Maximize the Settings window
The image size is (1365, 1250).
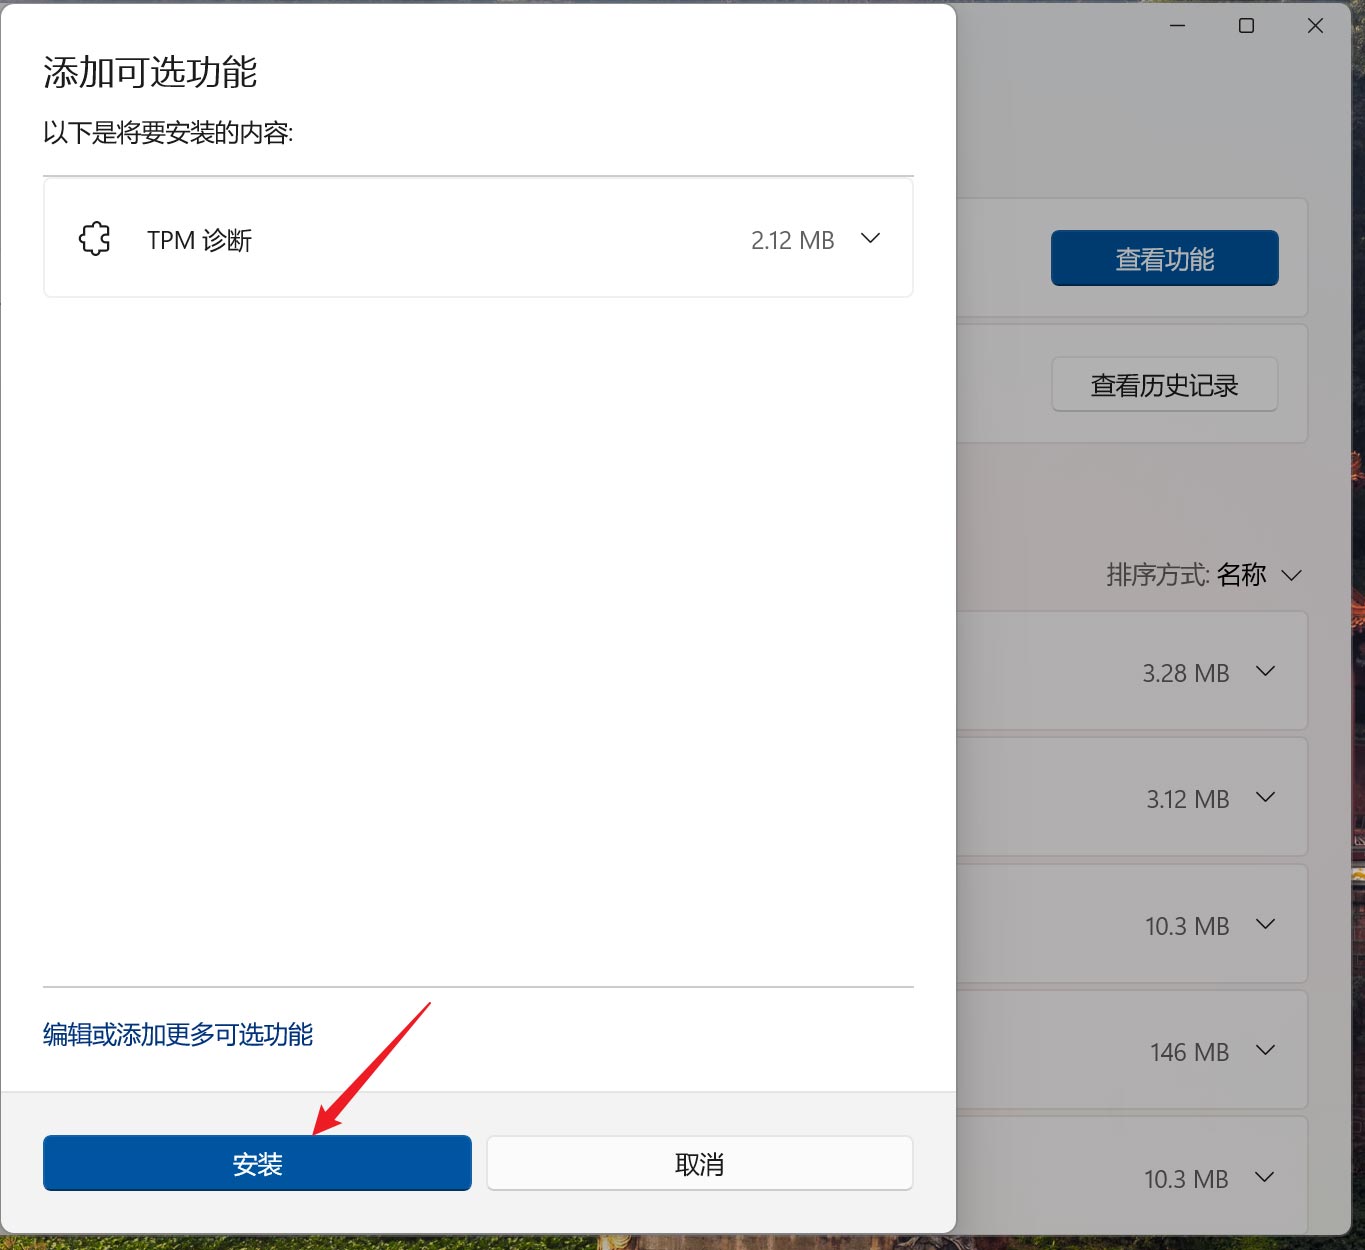[x=1245, y=25]
